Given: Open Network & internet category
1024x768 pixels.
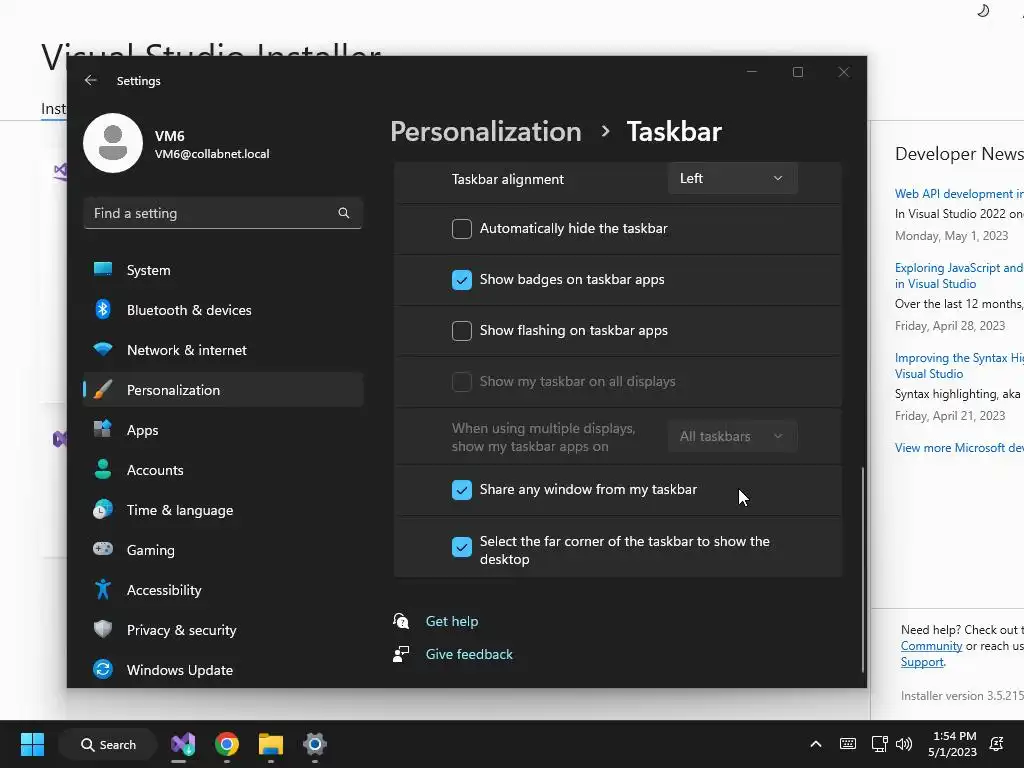Looking at the screenshot, I should (223, 350).
